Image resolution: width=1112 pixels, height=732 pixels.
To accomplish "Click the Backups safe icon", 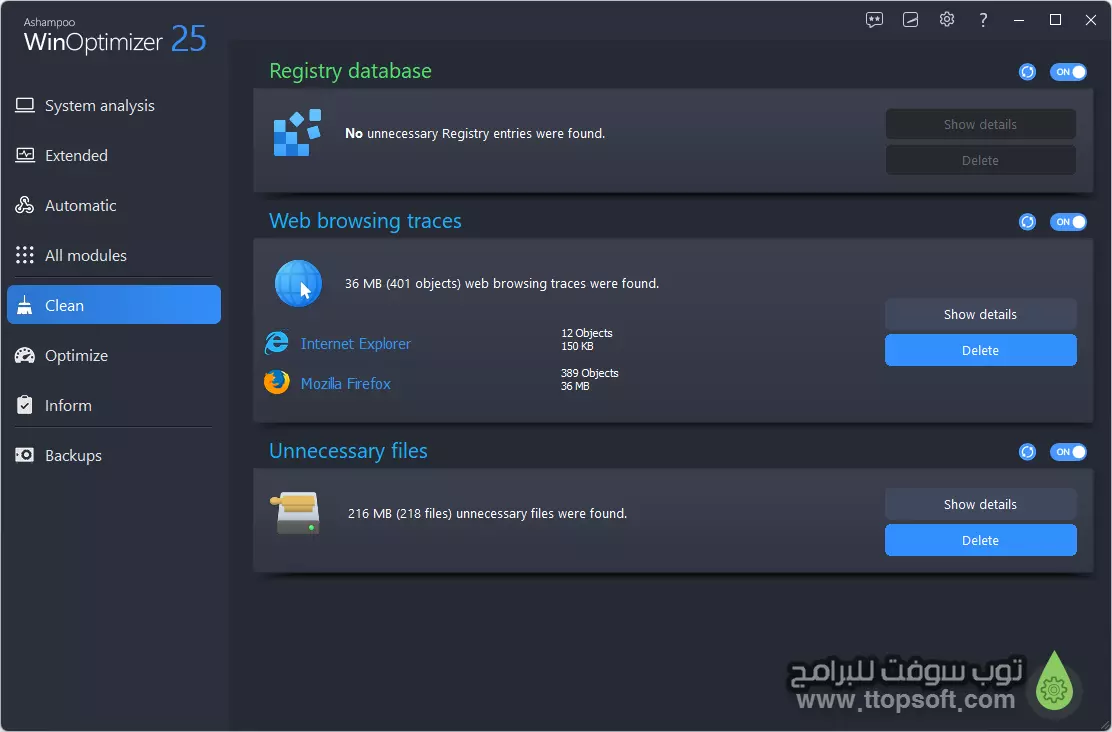I will click(25, 455).
